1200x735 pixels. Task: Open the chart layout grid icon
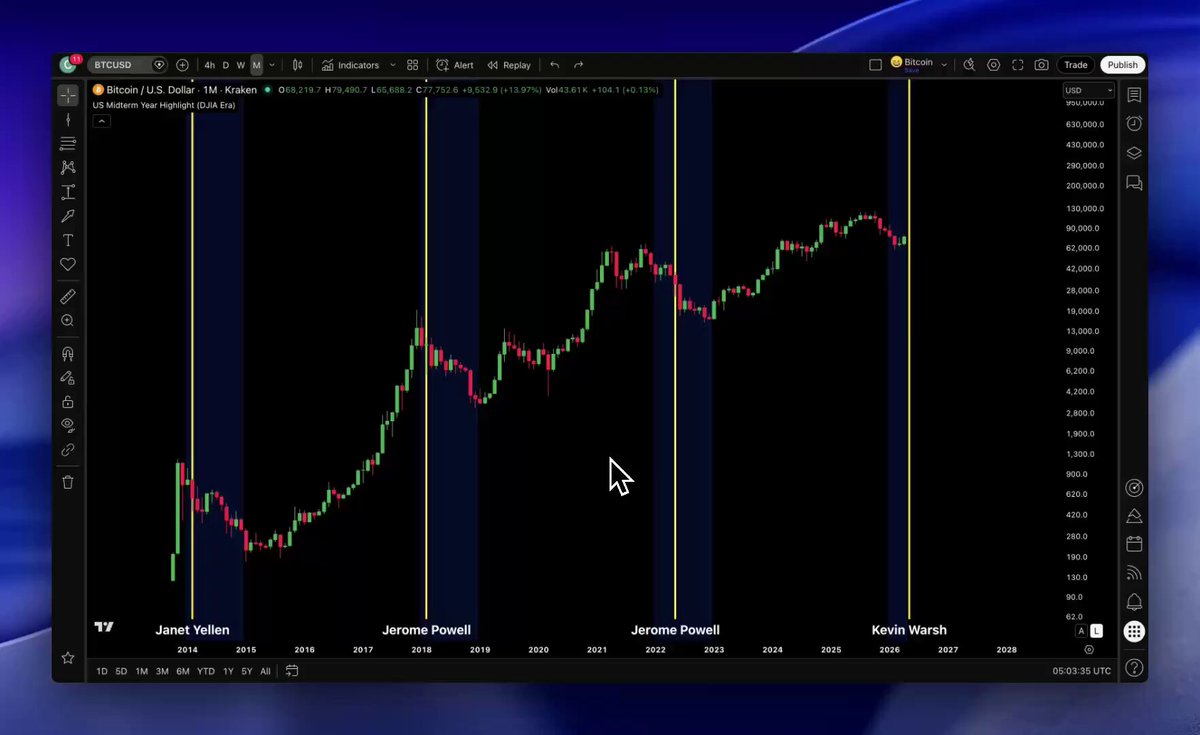click(412, 65)
